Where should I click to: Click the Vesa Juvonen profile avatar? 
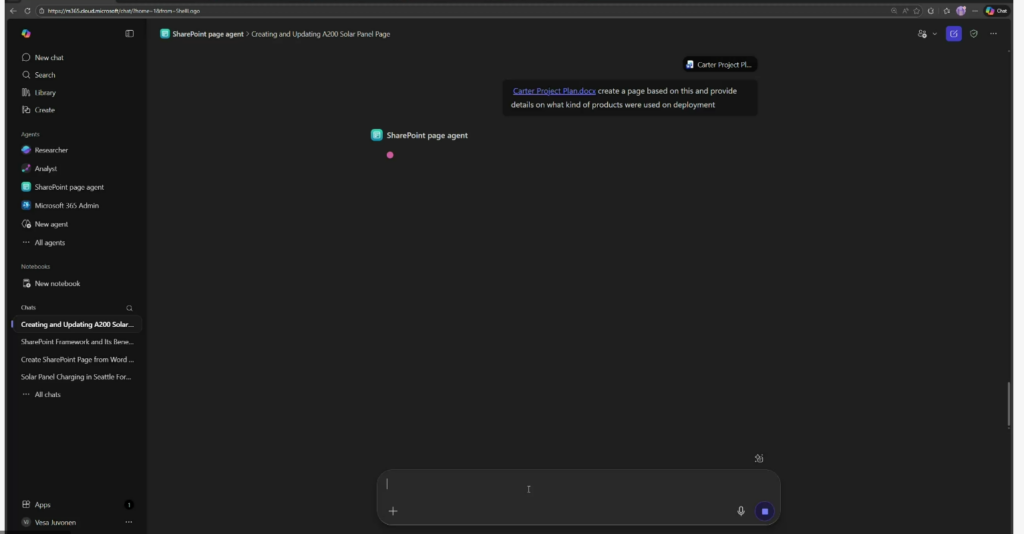point(26,522)
